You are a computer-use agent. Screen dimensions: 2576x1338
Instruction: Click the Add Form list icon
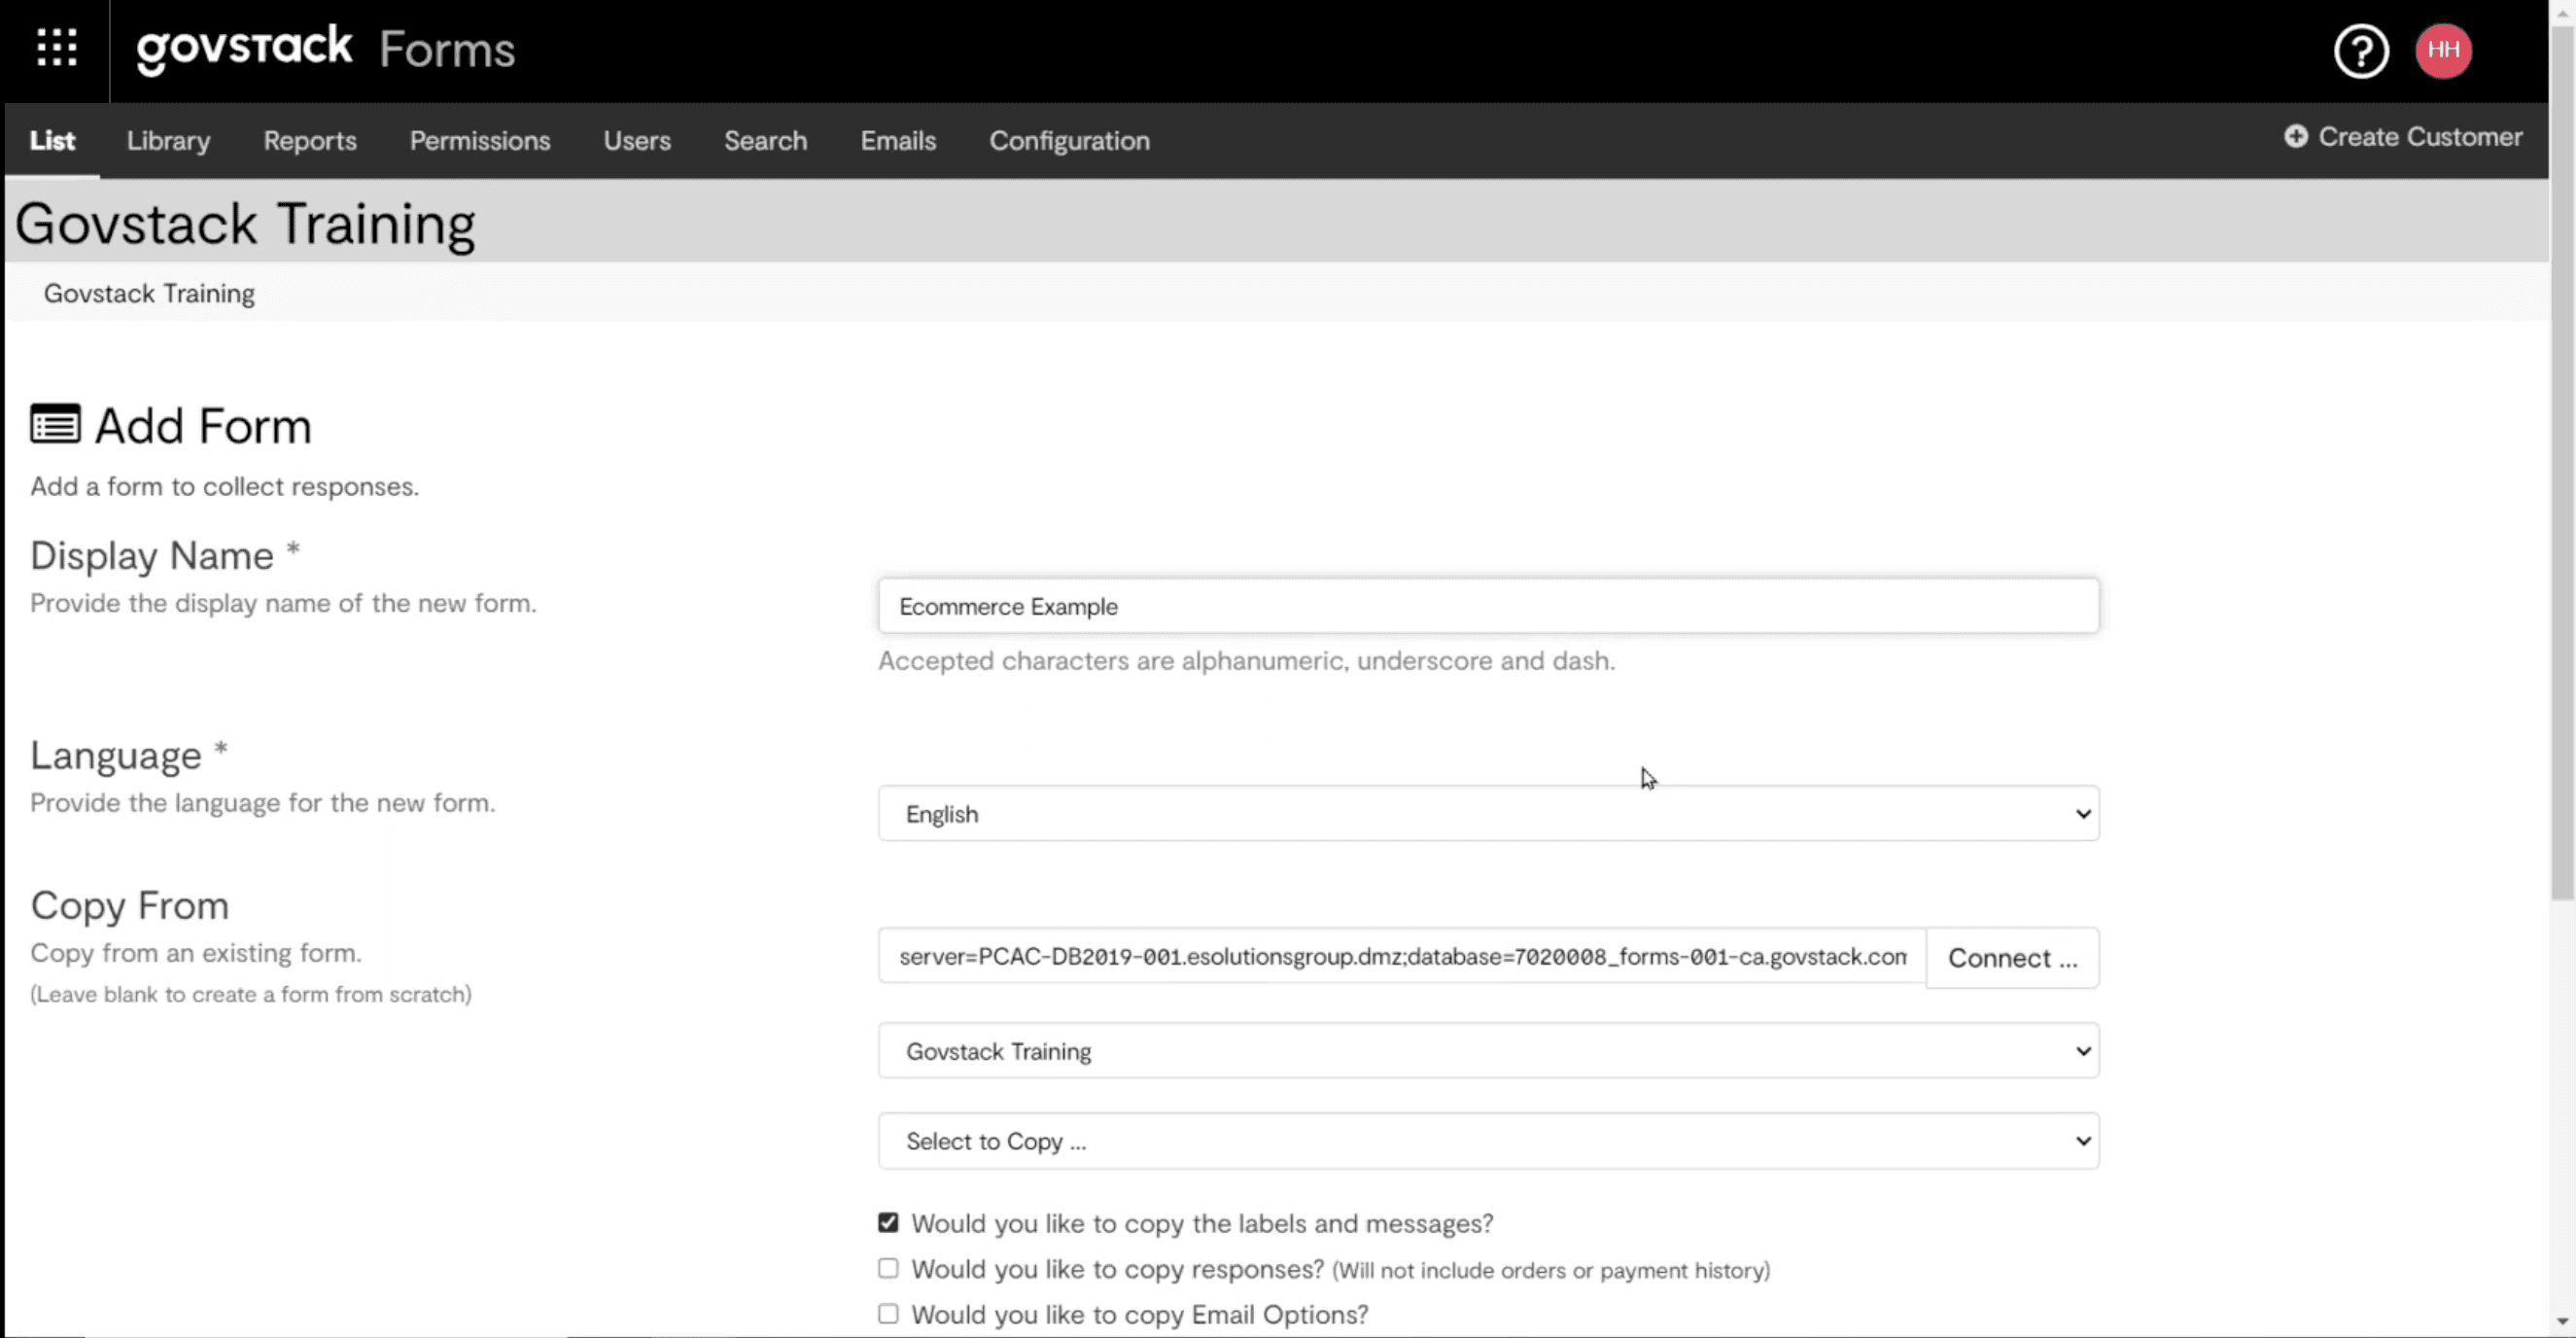click(x=55, y=424)
